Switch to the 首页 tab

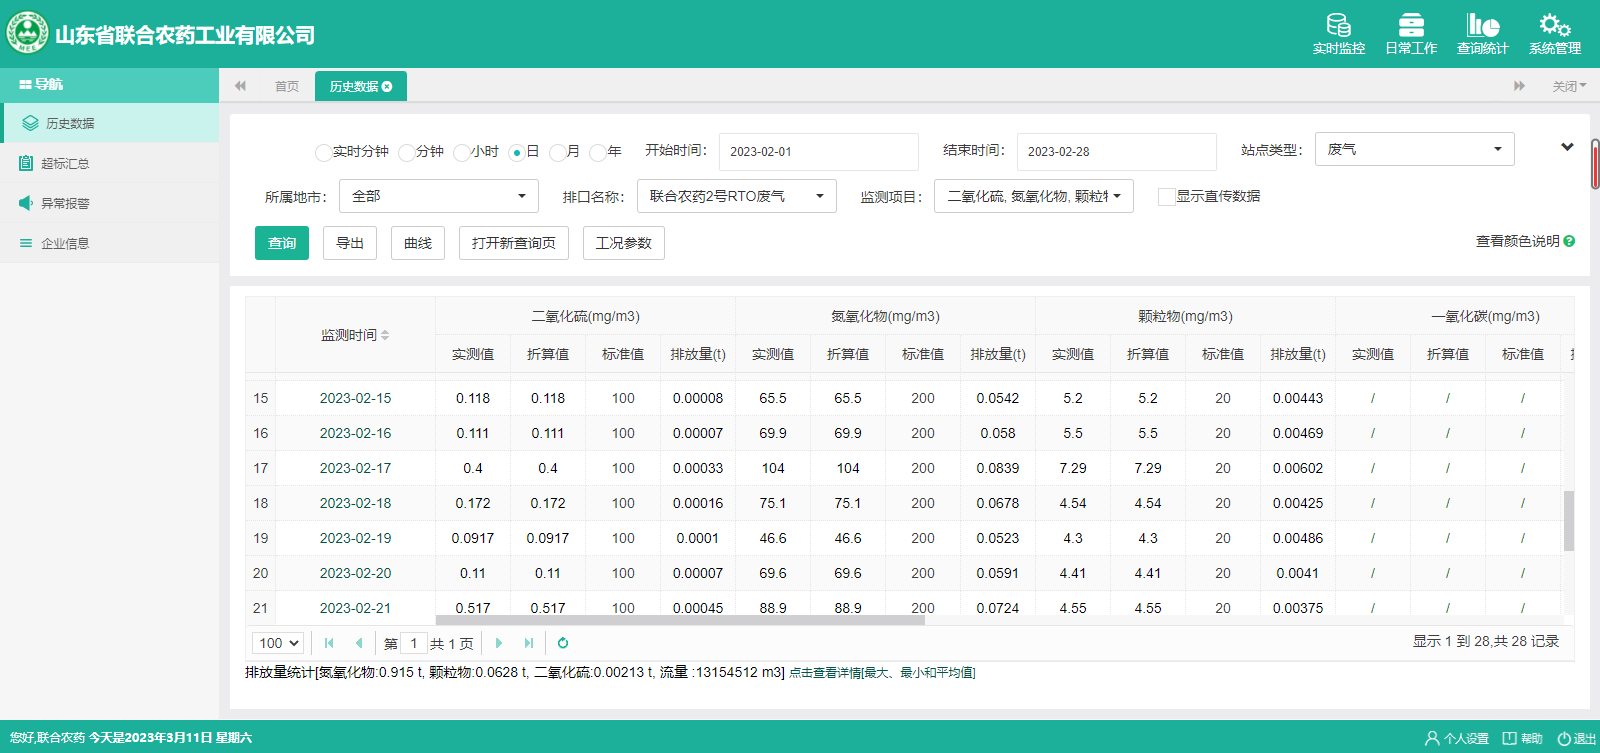(x=287, y=86)
